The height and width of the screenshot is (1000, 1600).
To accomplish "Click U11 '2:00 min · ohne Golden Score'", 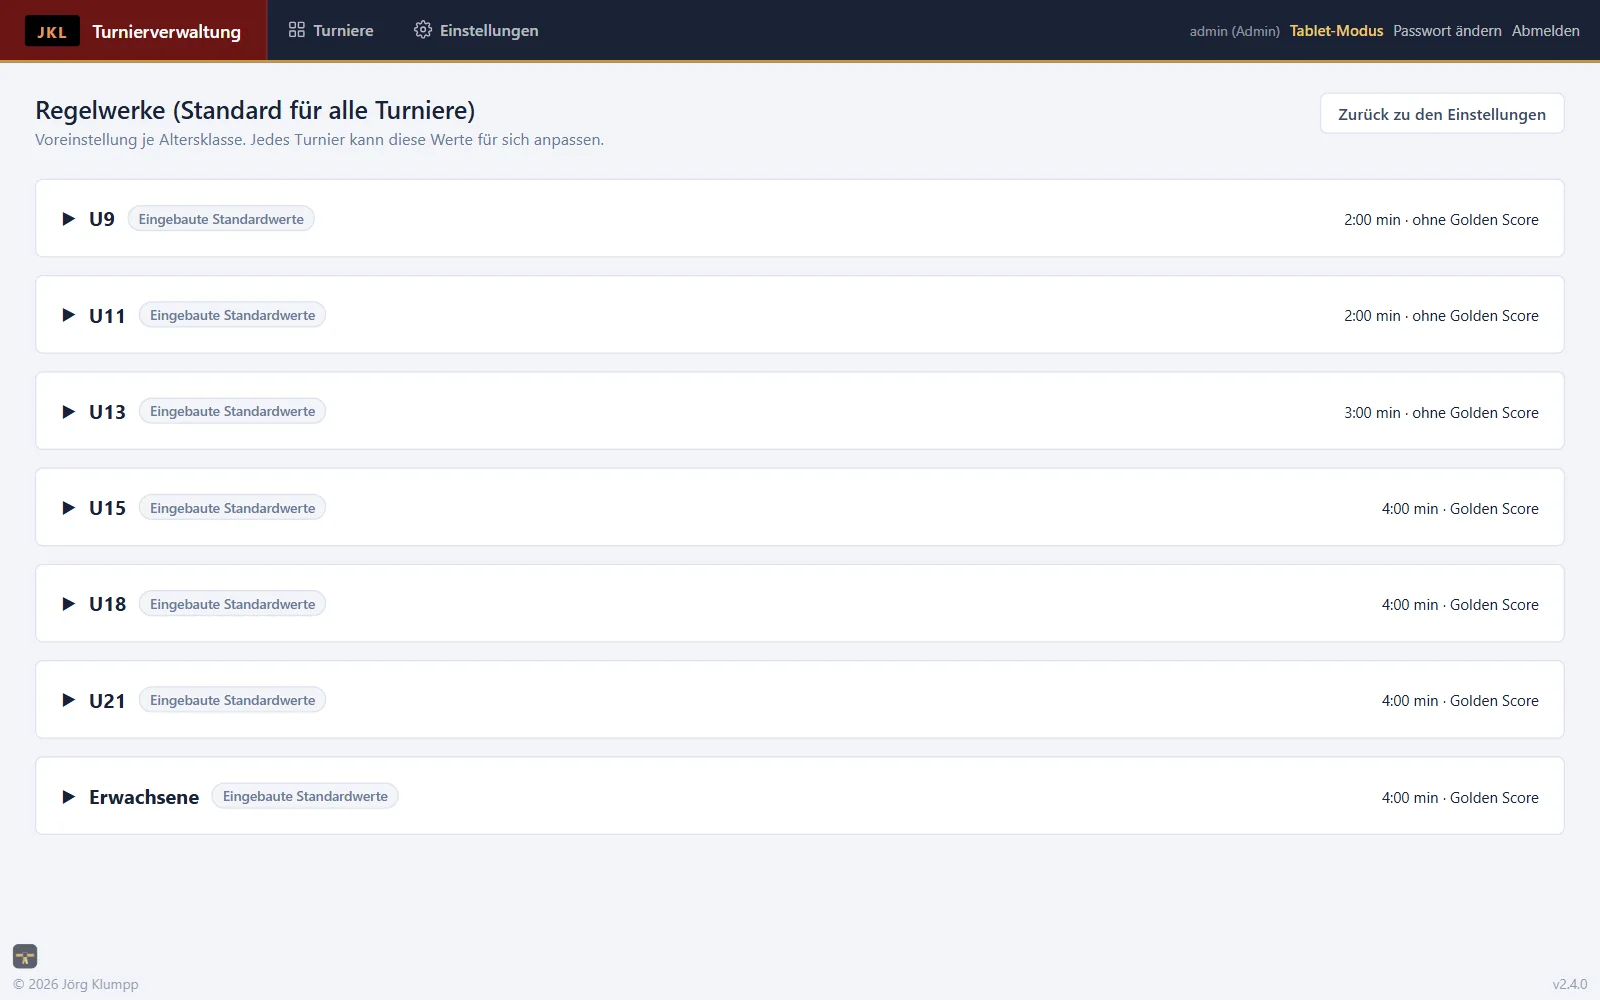I will [x=1441, y=316].
